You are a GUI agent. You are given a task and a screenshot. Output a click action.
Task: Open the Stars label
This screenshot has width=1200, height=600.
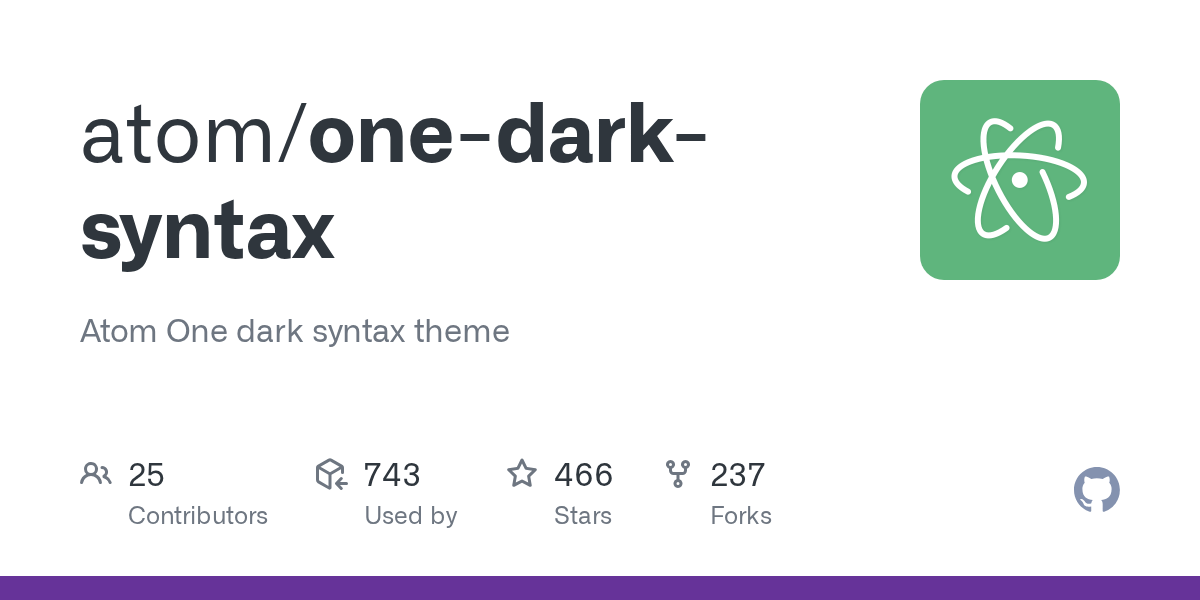(x=583, y=516)
